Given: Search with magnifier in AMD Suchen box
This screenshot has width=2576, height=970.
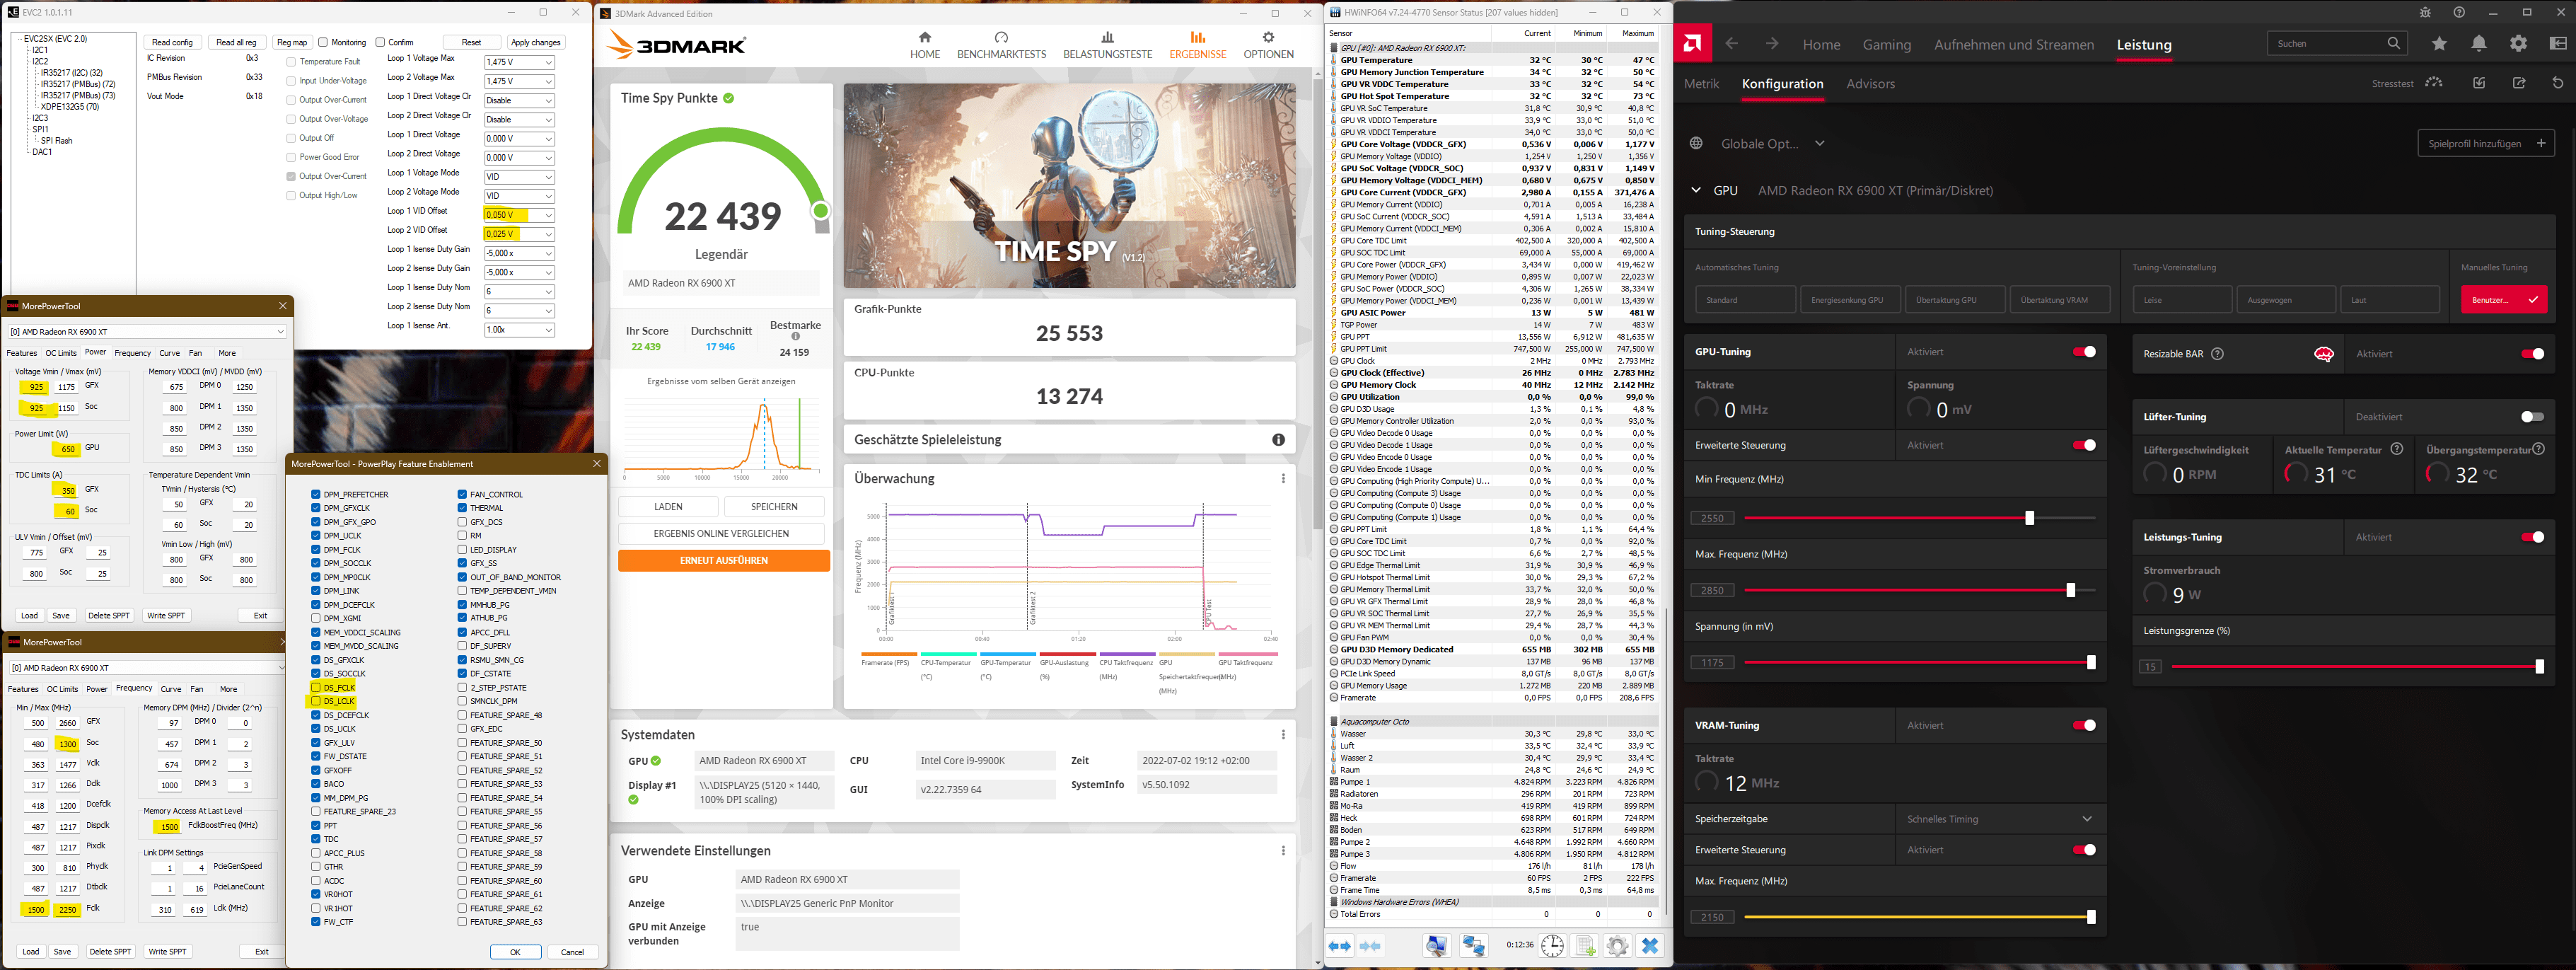Looking at the screenshot, I should 2393,43.
